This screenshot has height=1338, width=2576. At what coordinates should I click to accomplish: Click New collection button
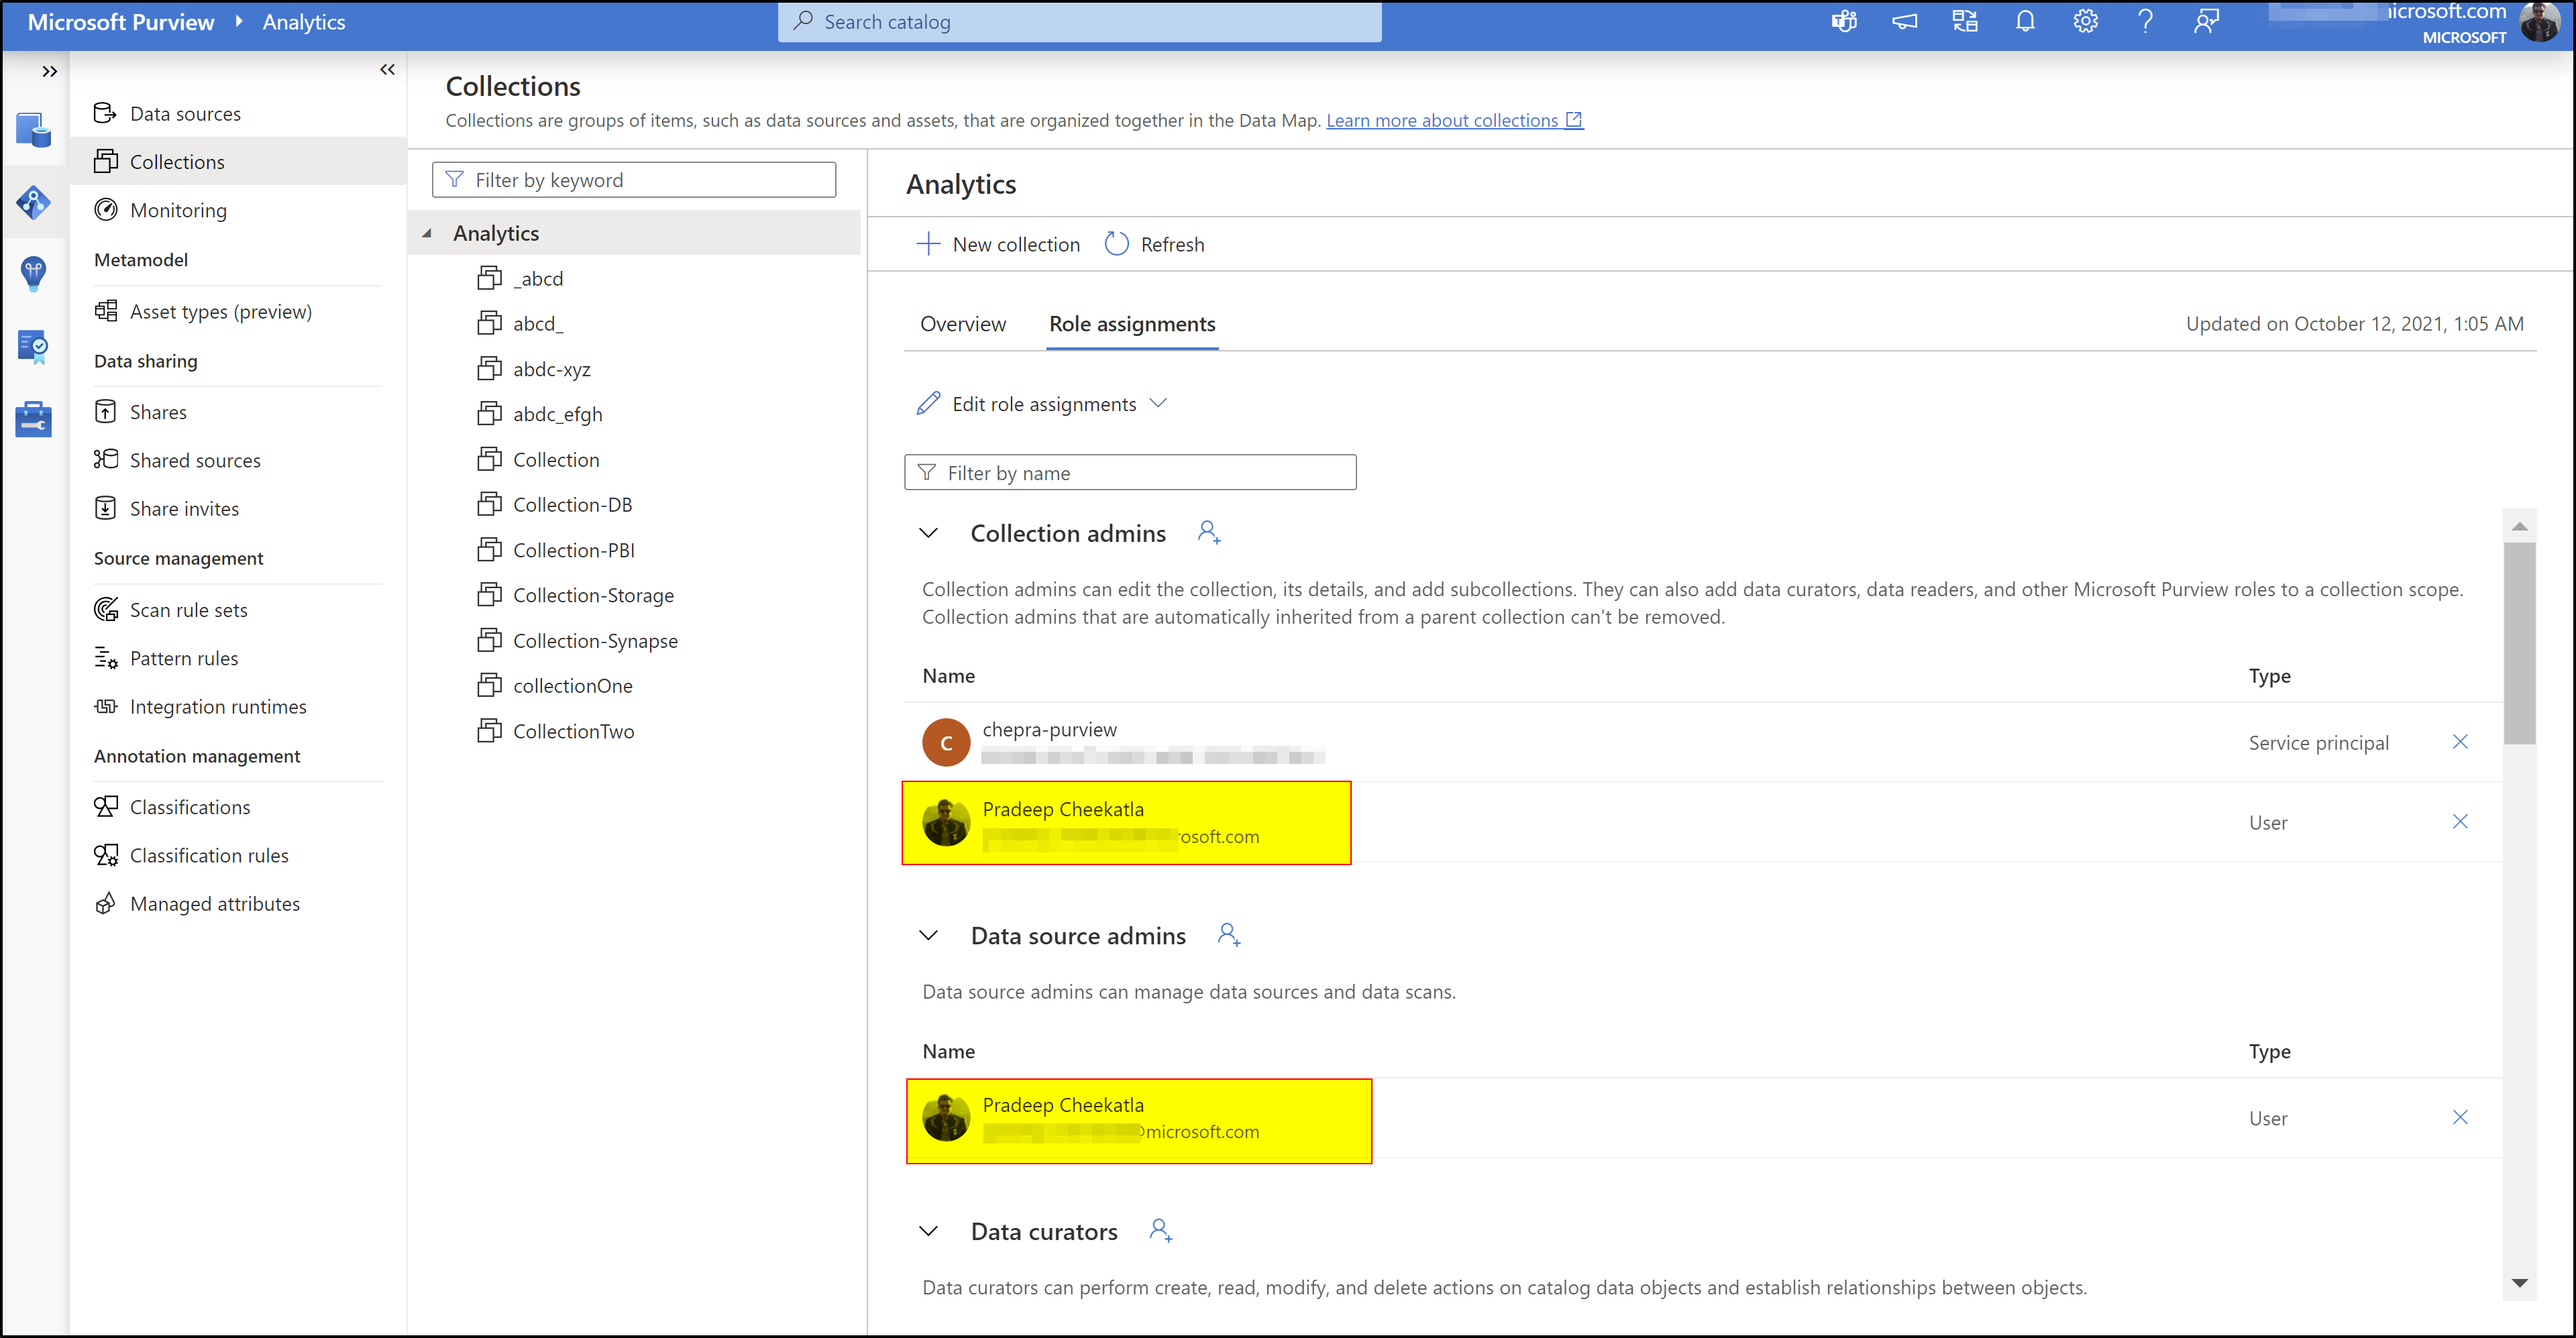tap(998, 244)
